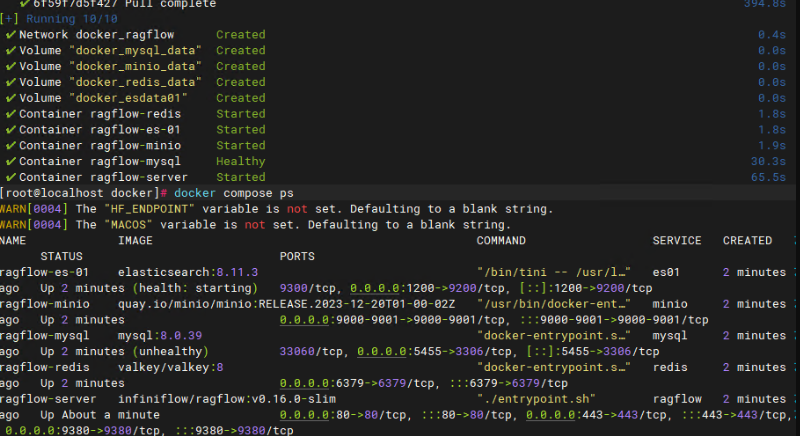Click the port mapping "0.0.0.0:443->443/tcp"
The image size is (800, 436).
tap(597, 414)
